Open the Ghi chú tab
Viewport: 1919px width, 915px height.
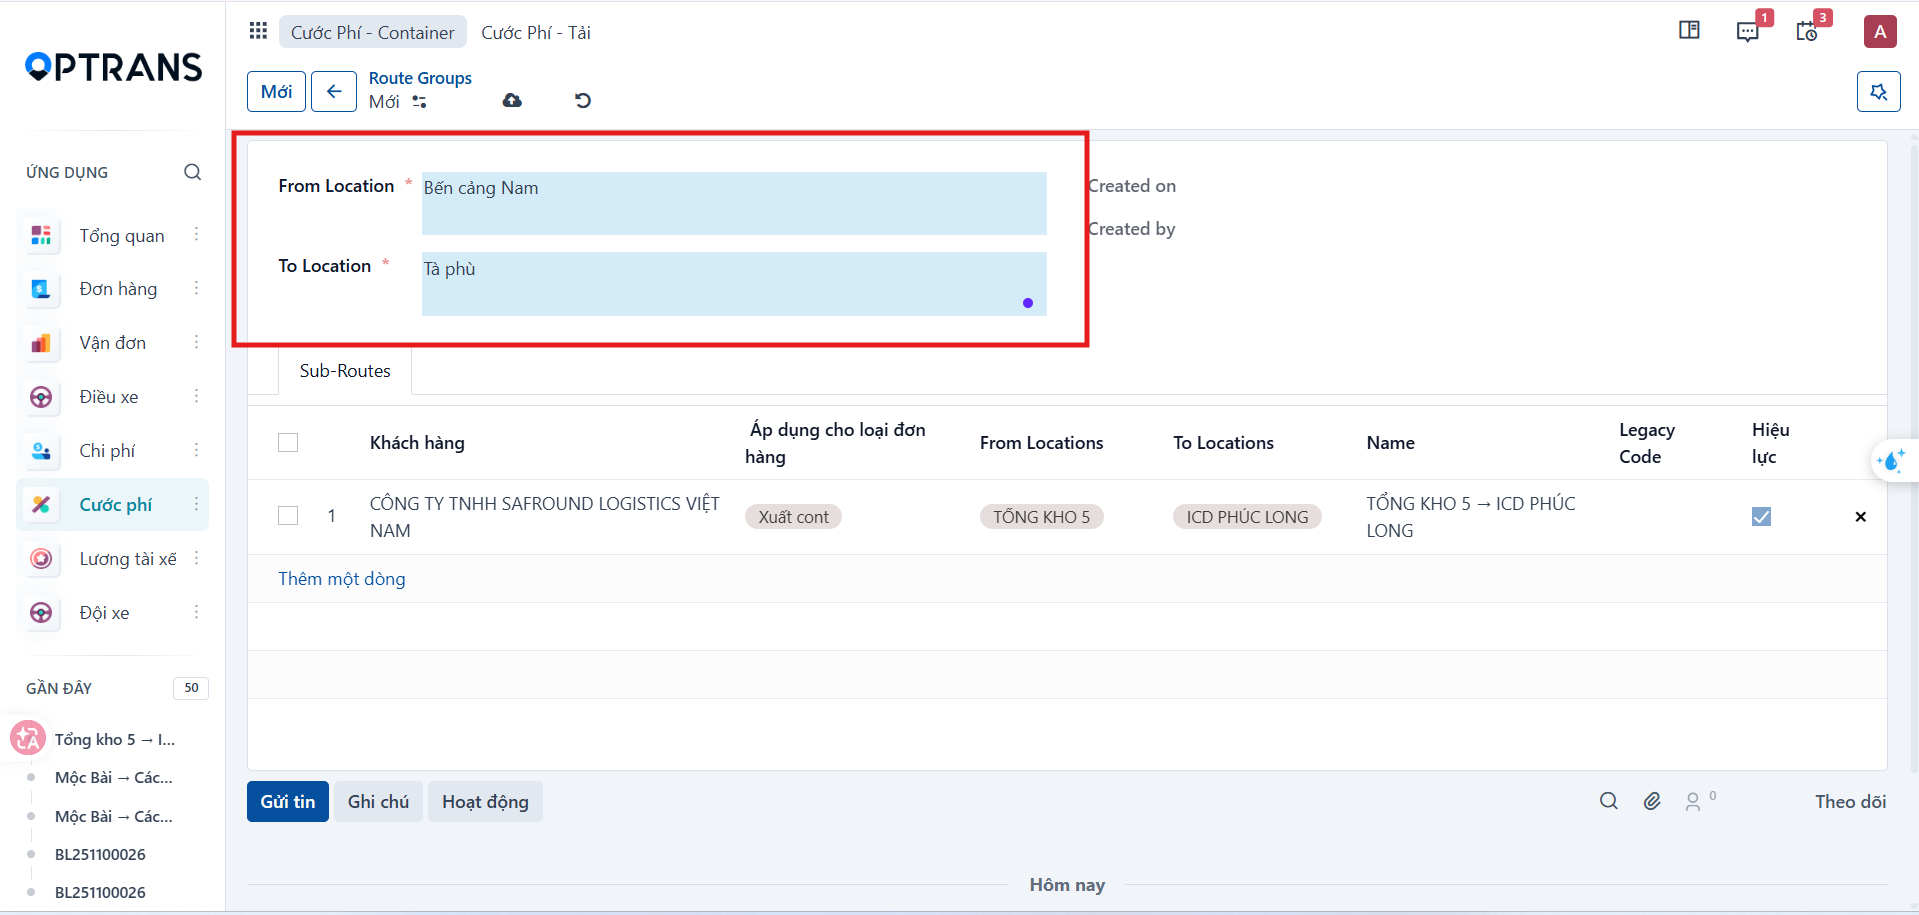(378, 802)
